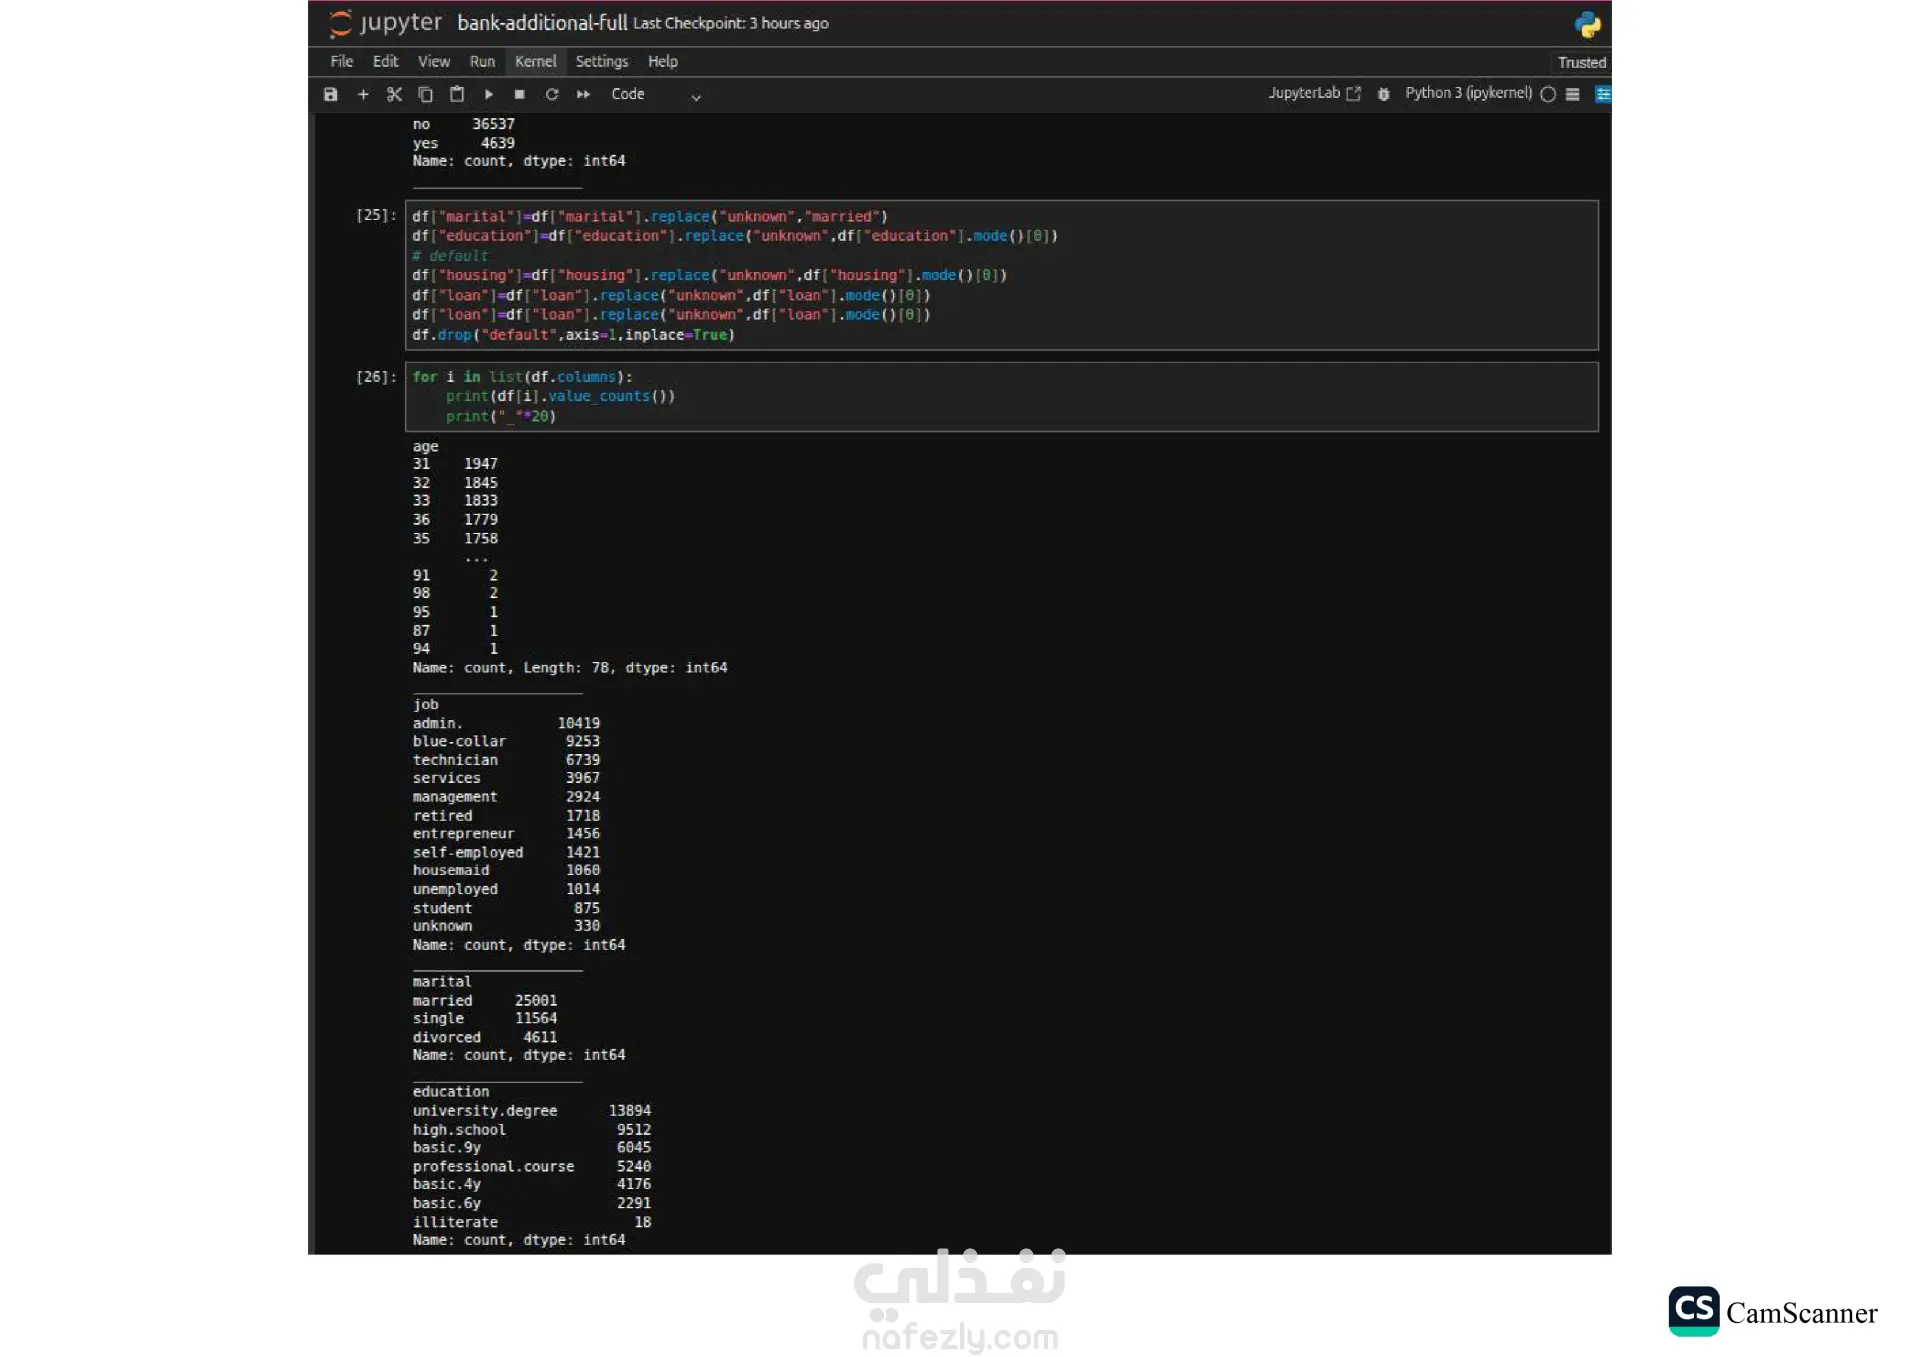Image resolution: width=1920 pixels, height=1357 pixels.
Task: Cut the cell using the scissors icon
Action: [x=394, y=94]
